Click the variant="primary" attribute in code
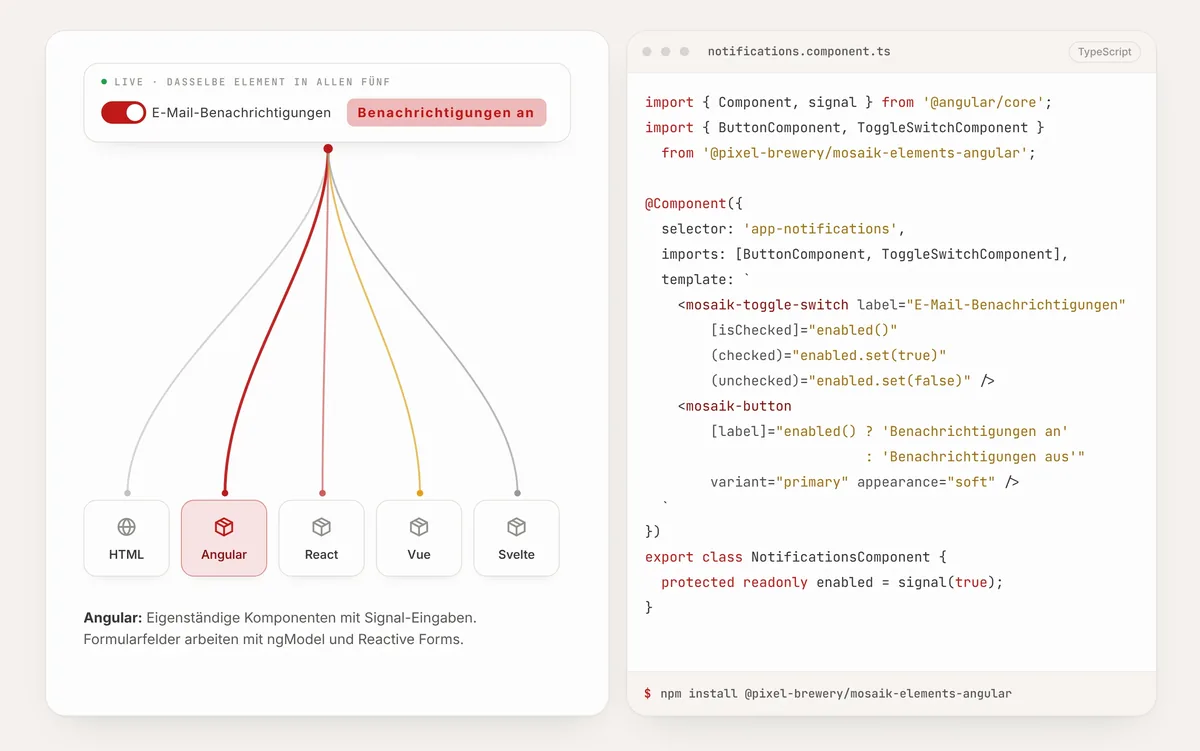The height and width of the screenshot is (751, 1200). tap(779, 482)
